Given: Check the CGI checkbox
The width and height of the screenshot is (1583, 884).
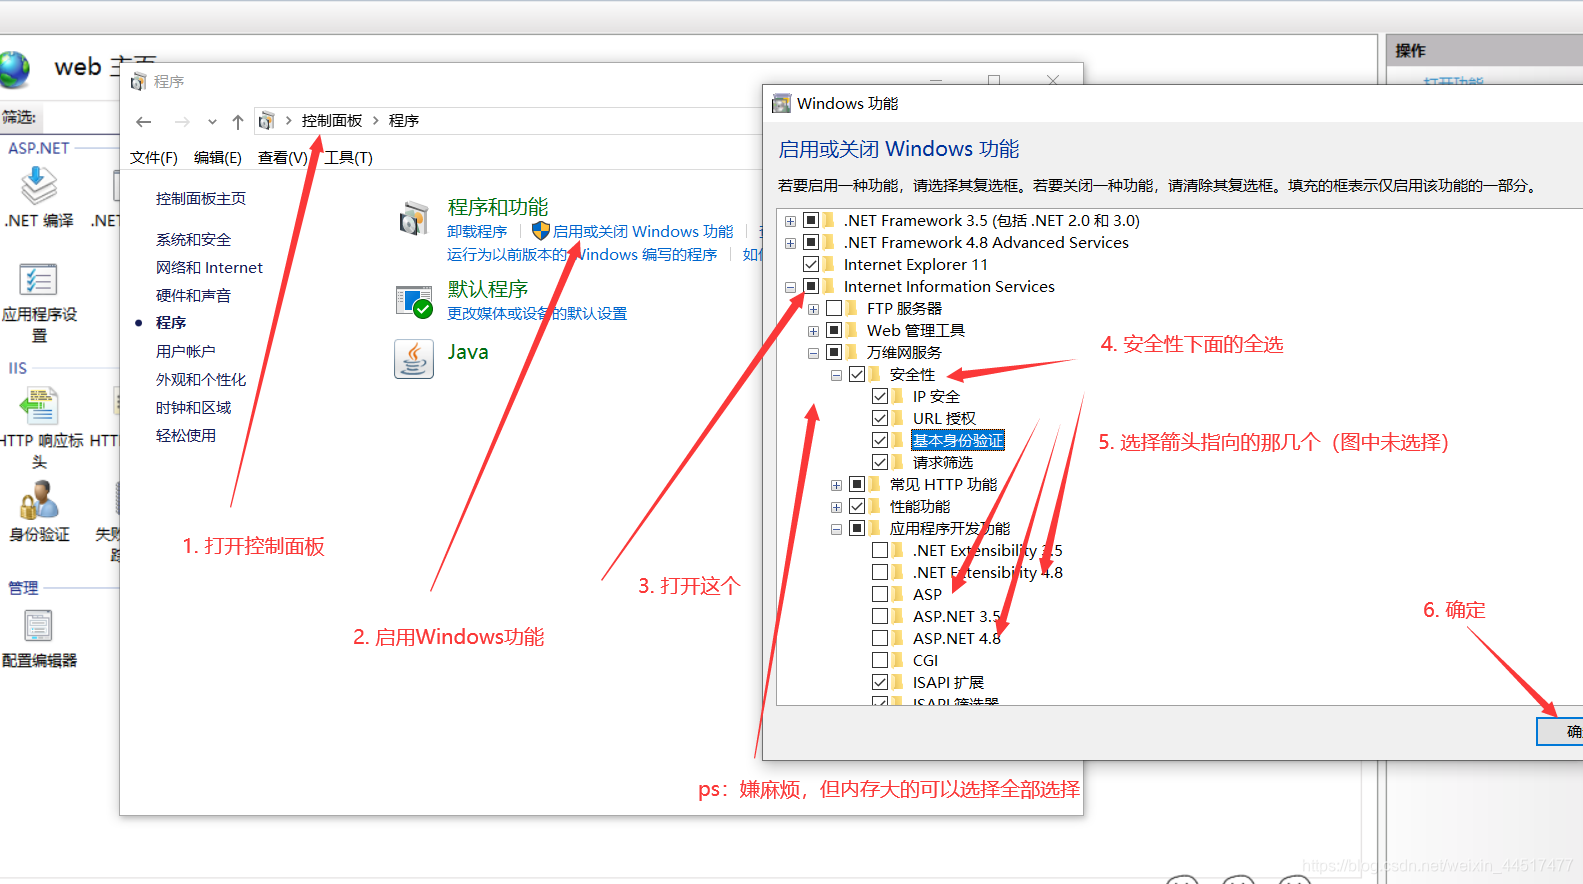Looking at the screenshot, I should point(881,660).
